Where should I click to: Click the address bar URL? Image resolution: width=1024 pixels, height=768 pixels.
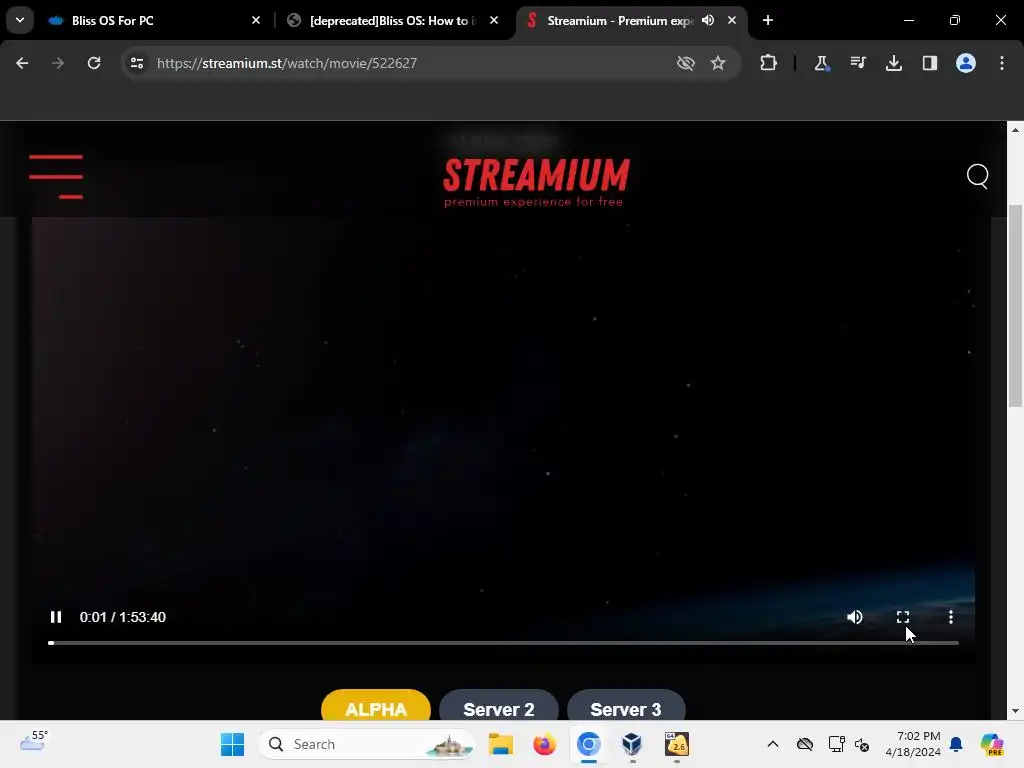coord(287,63)
